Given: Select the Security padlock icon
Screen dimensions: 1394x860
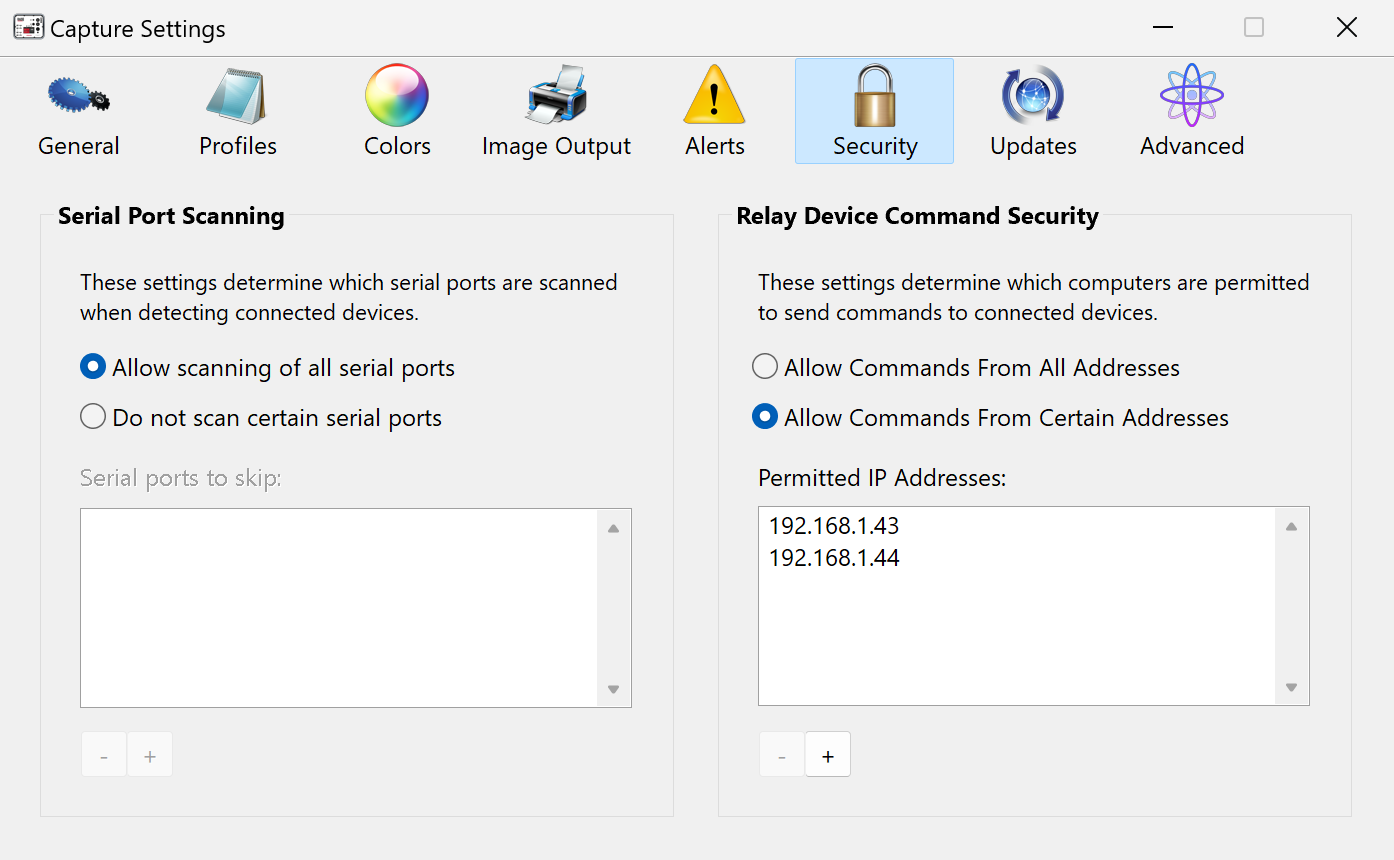Looking at the screenshot, I should pos(874,97).
